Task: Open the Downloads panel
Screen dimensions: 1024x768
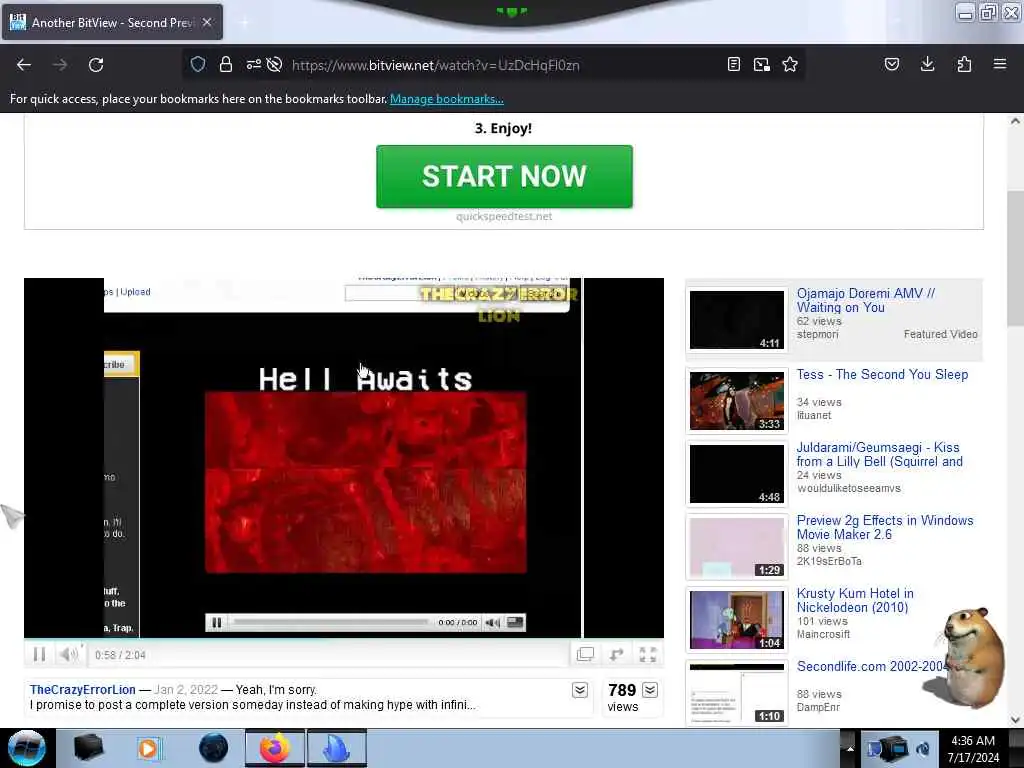Action: click(927, 64)
